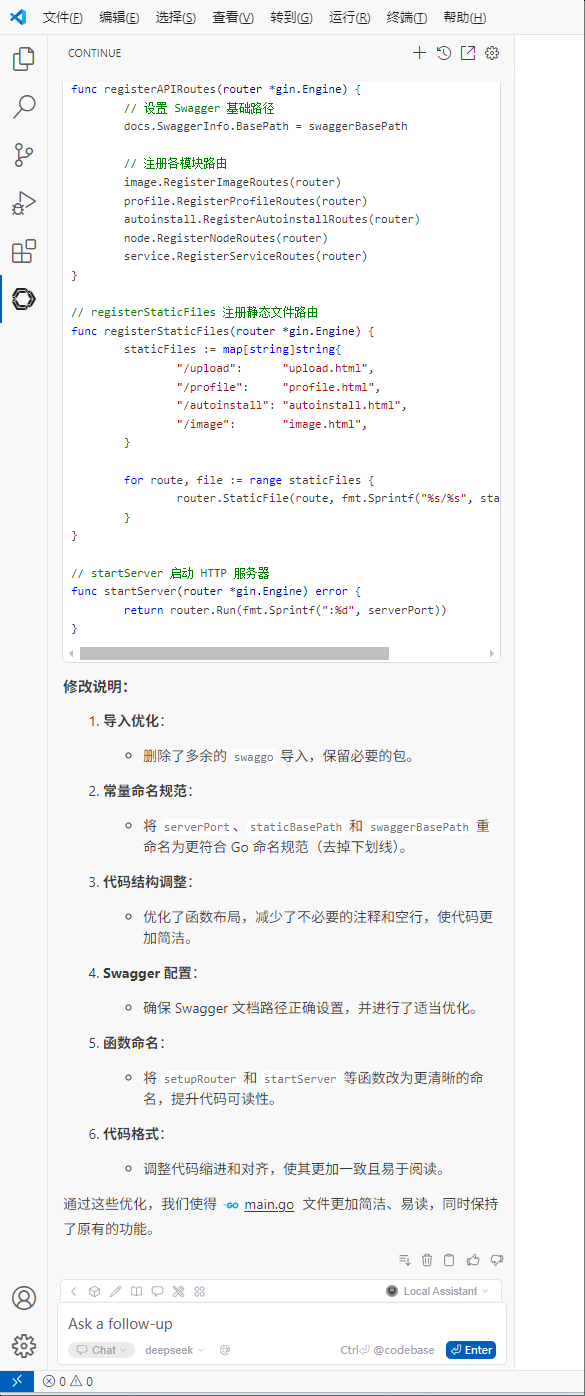585x1396 pixels.
Task: Open the Explorer view in activity bar
Action: coord(24,60)
